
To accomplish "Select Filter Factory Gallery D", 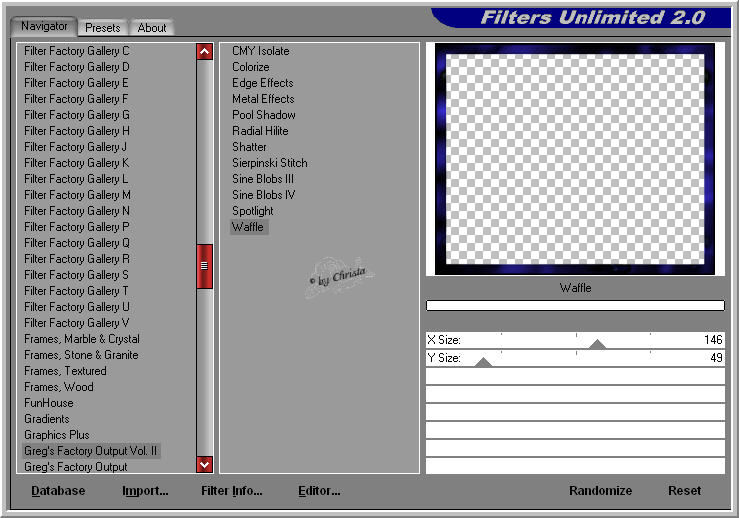I will (77, 67).
